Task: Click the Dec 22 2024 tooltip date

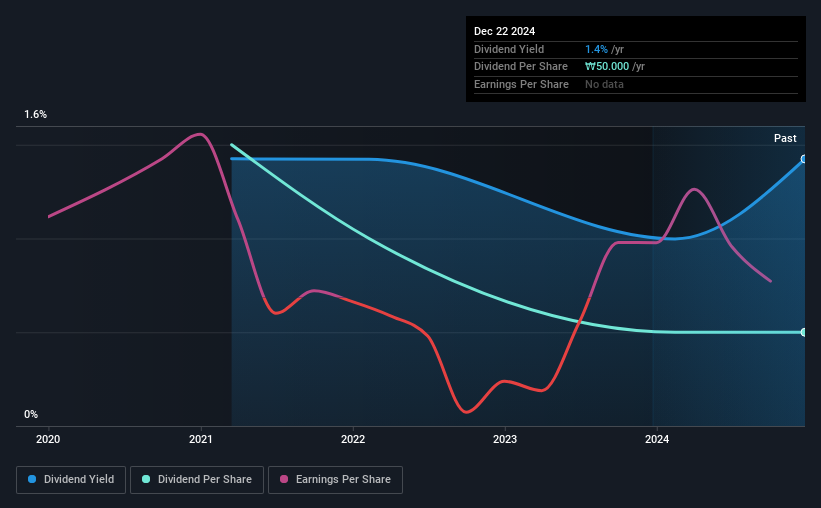Action: coord(504,31)
